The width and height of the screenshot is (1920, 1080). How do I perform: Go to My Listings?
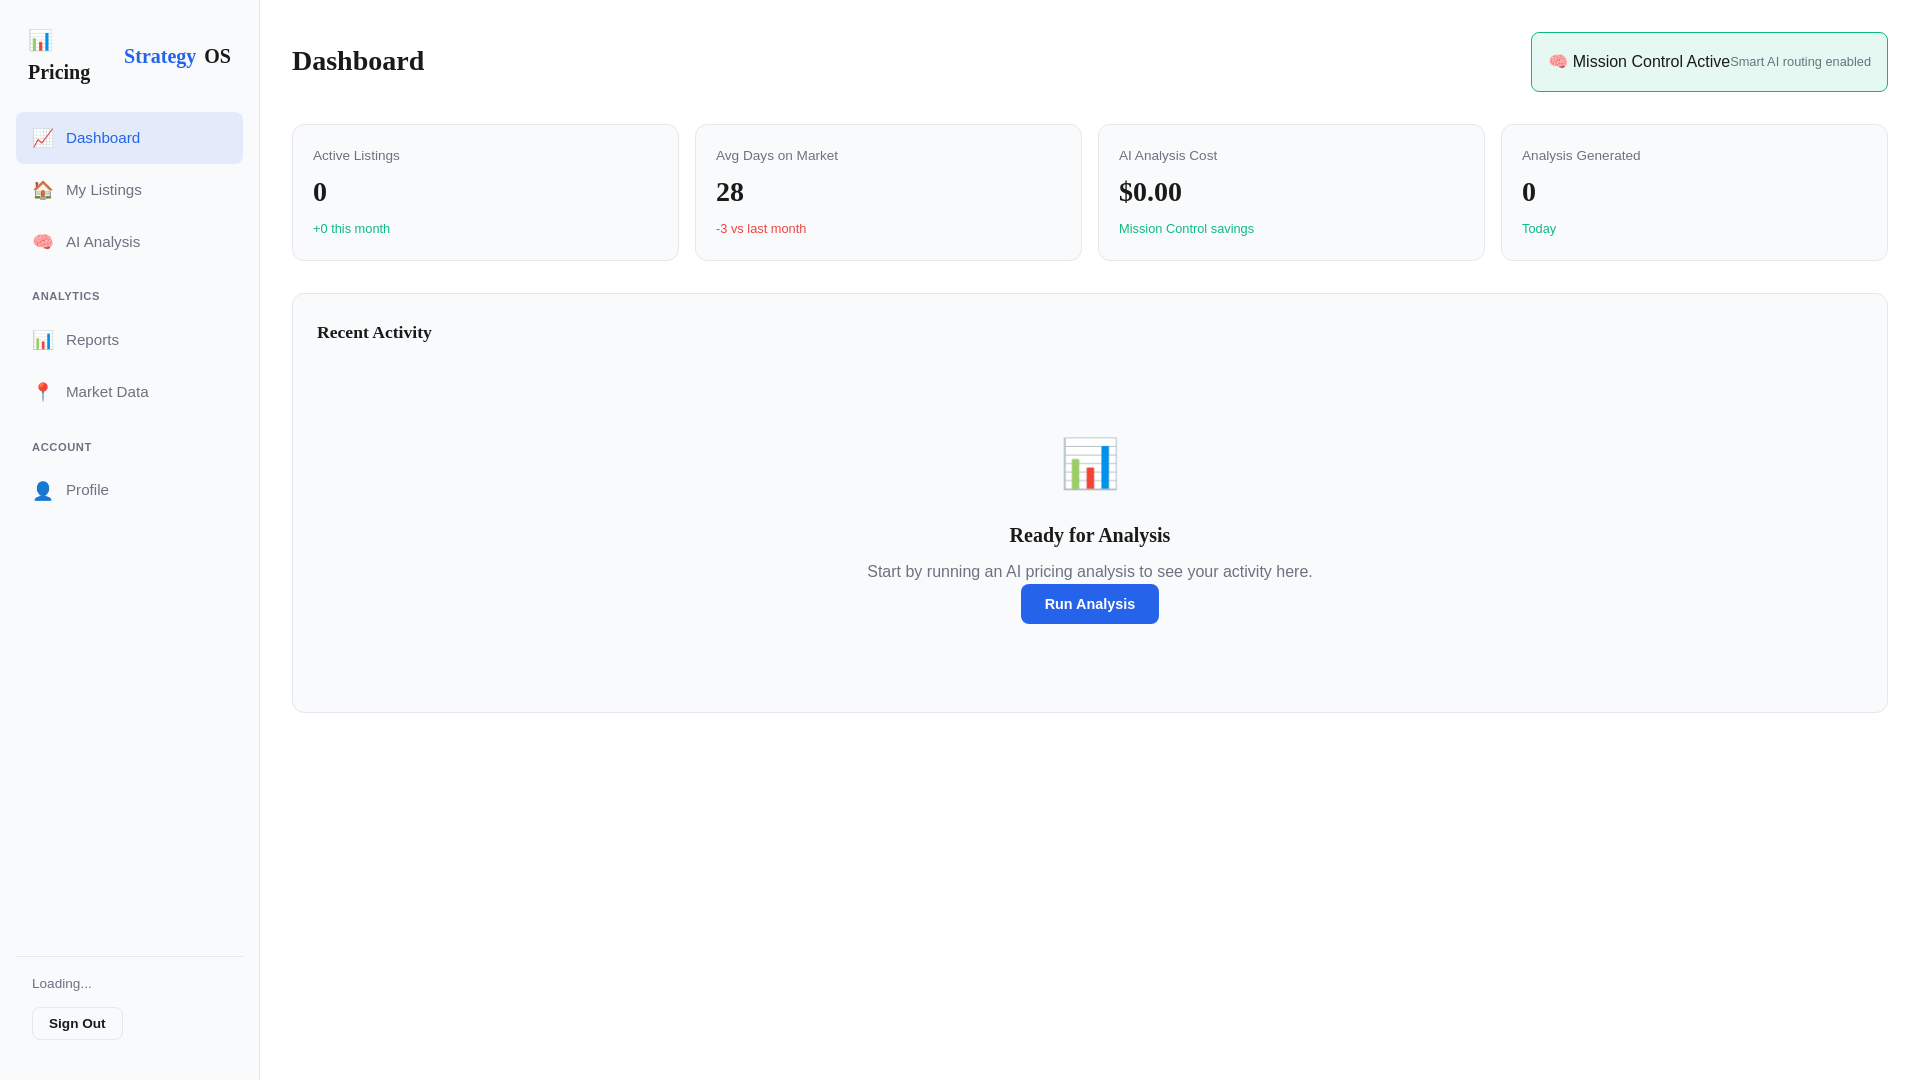(x=129, y=190)
